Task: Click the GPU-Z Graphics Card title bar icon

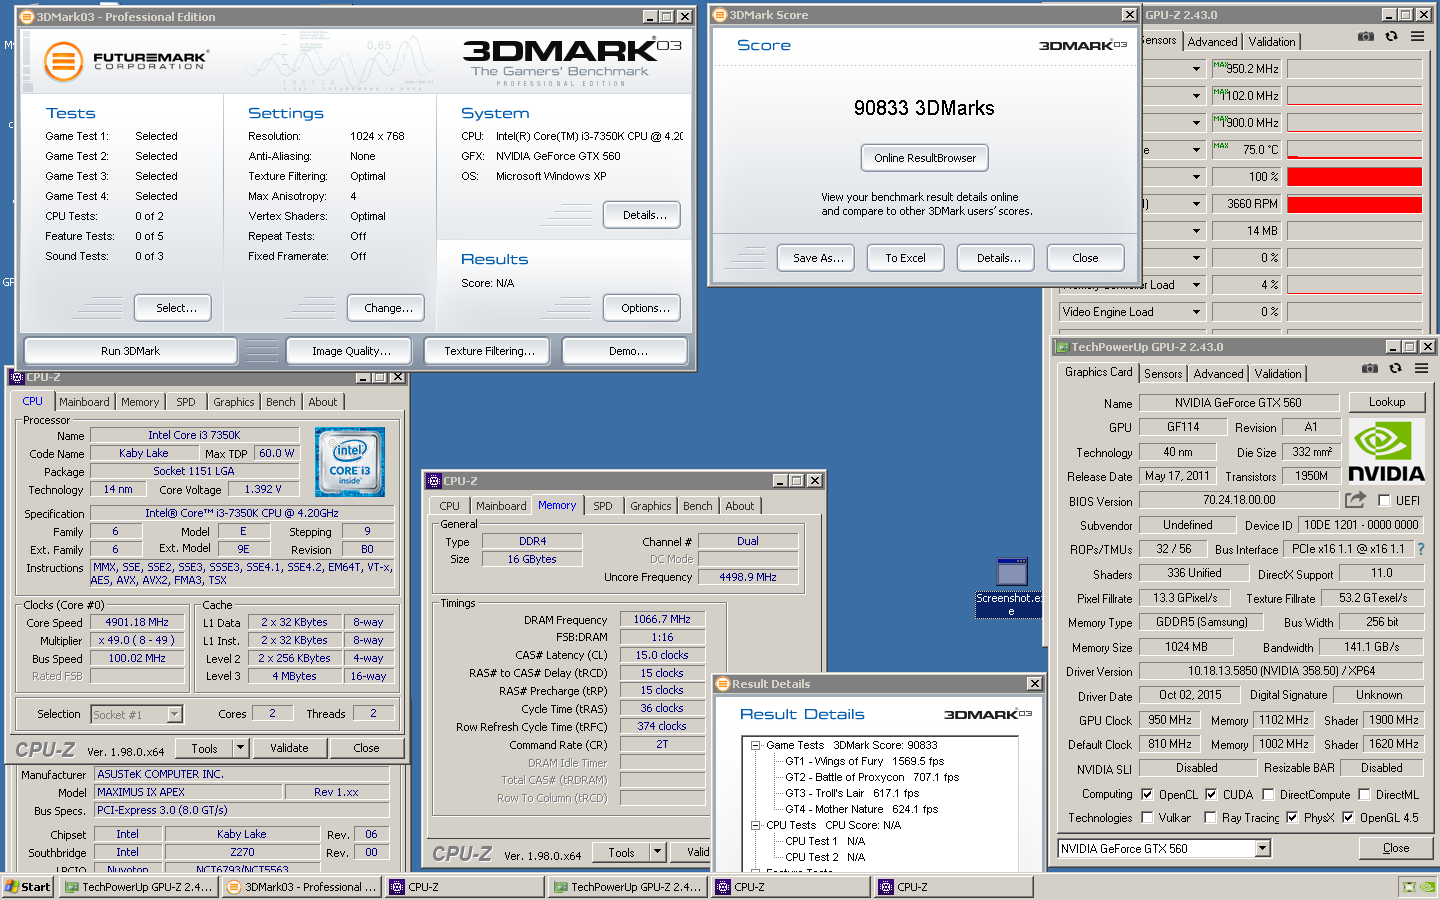Action: point(1062,347)
